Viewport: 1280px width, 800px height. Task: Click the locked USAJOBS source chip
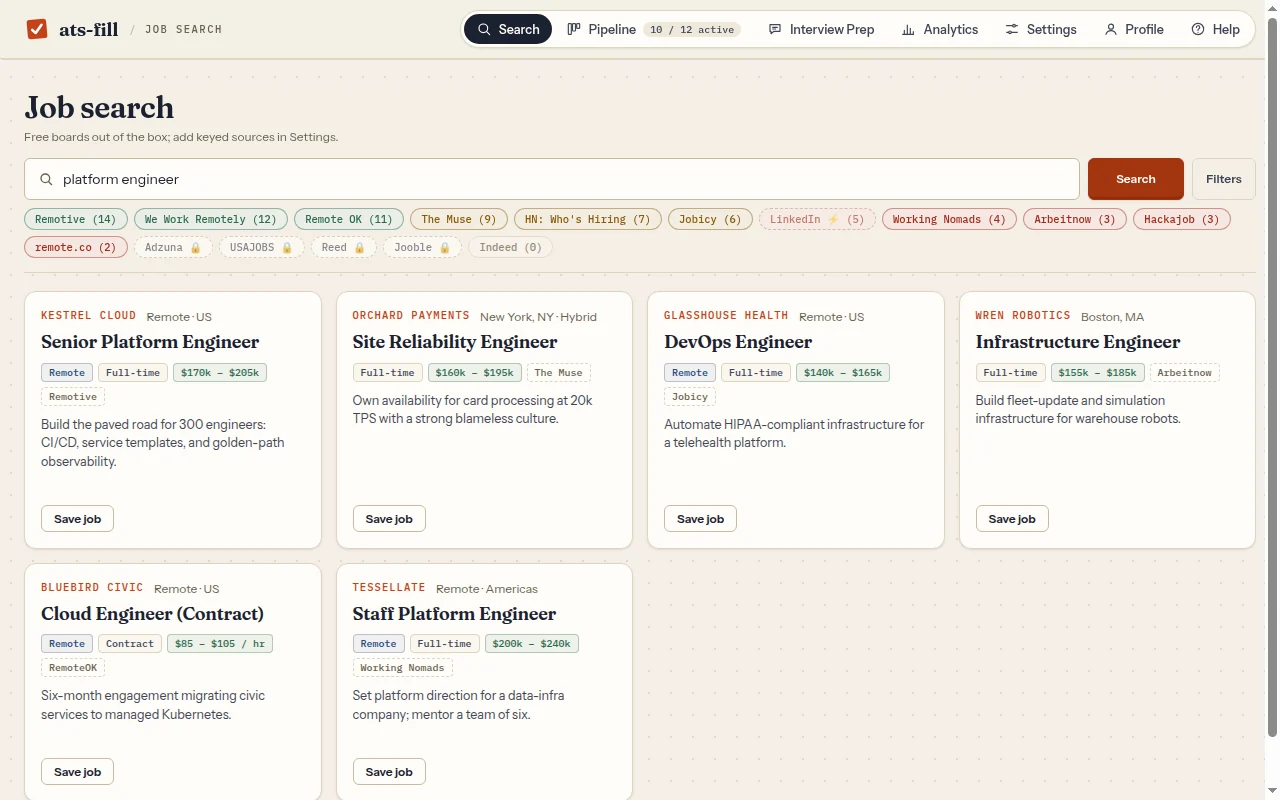pos(262,247)
